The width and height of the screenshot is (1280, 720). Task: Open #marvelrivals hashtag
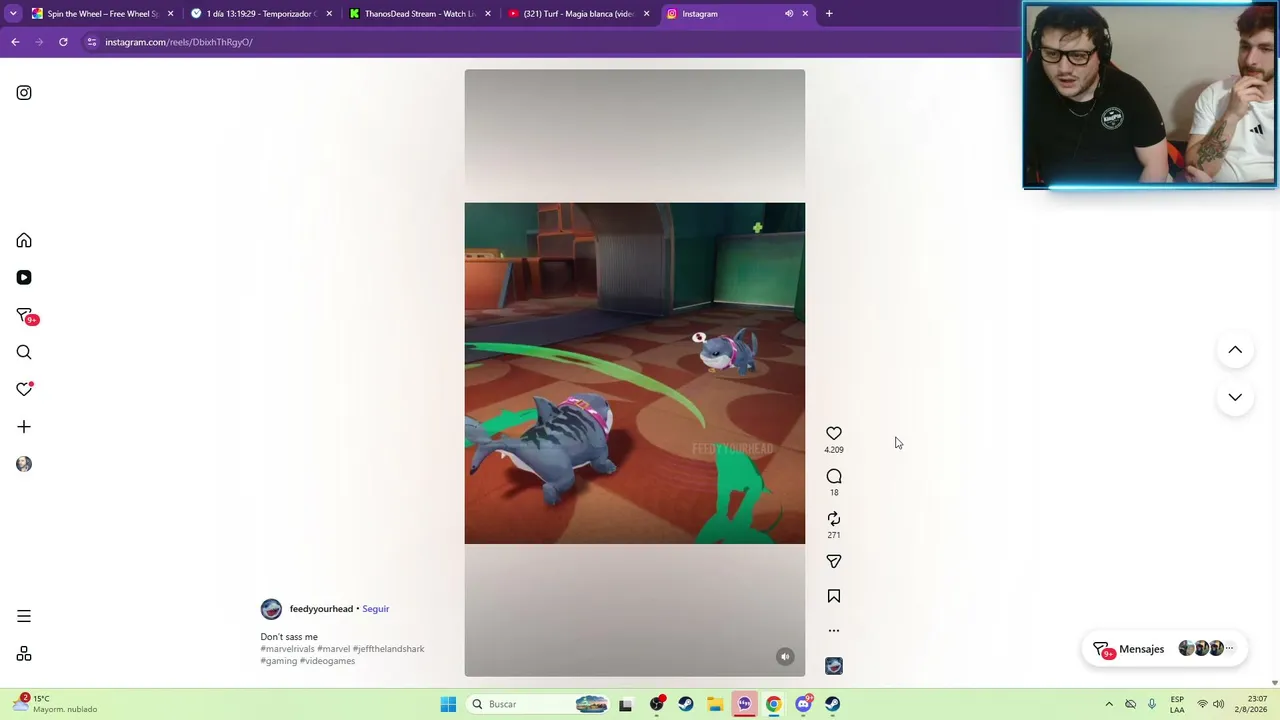(x=287, y=649)
